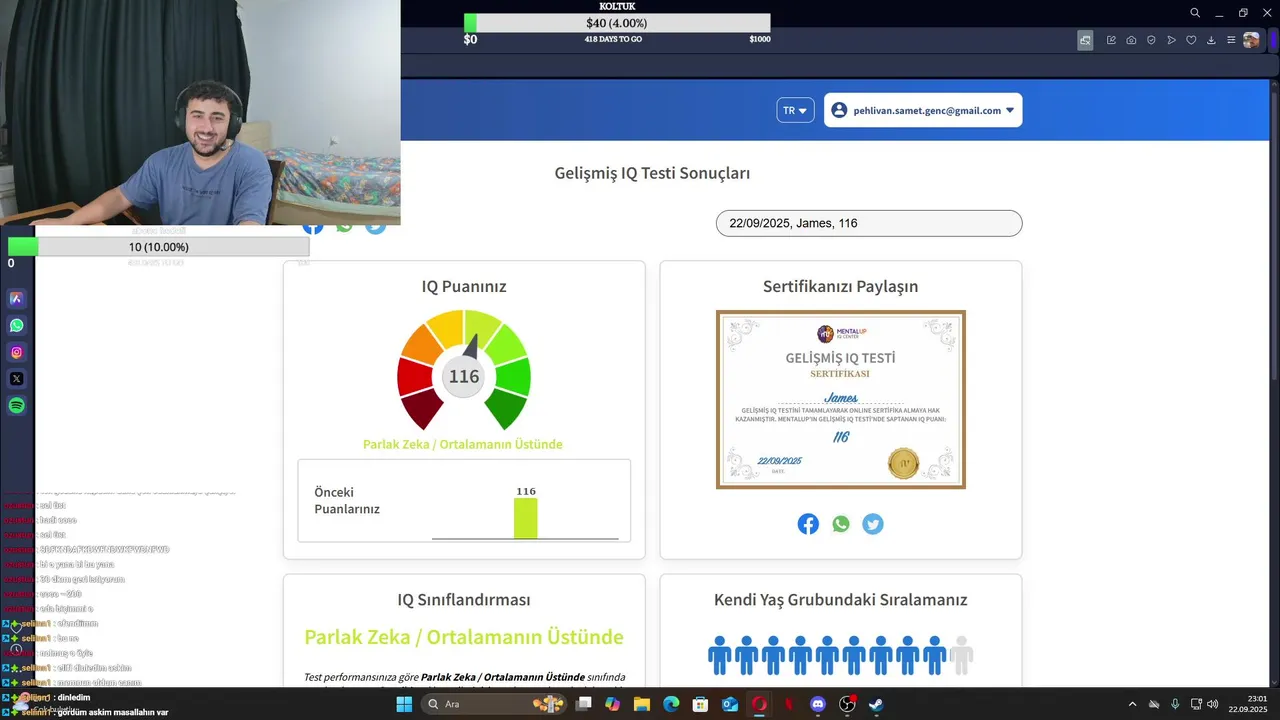Viewport: 1280px width, 720px height.
Task: Open the downloads icon in toolbar
Action: [x=1211, y=40]
